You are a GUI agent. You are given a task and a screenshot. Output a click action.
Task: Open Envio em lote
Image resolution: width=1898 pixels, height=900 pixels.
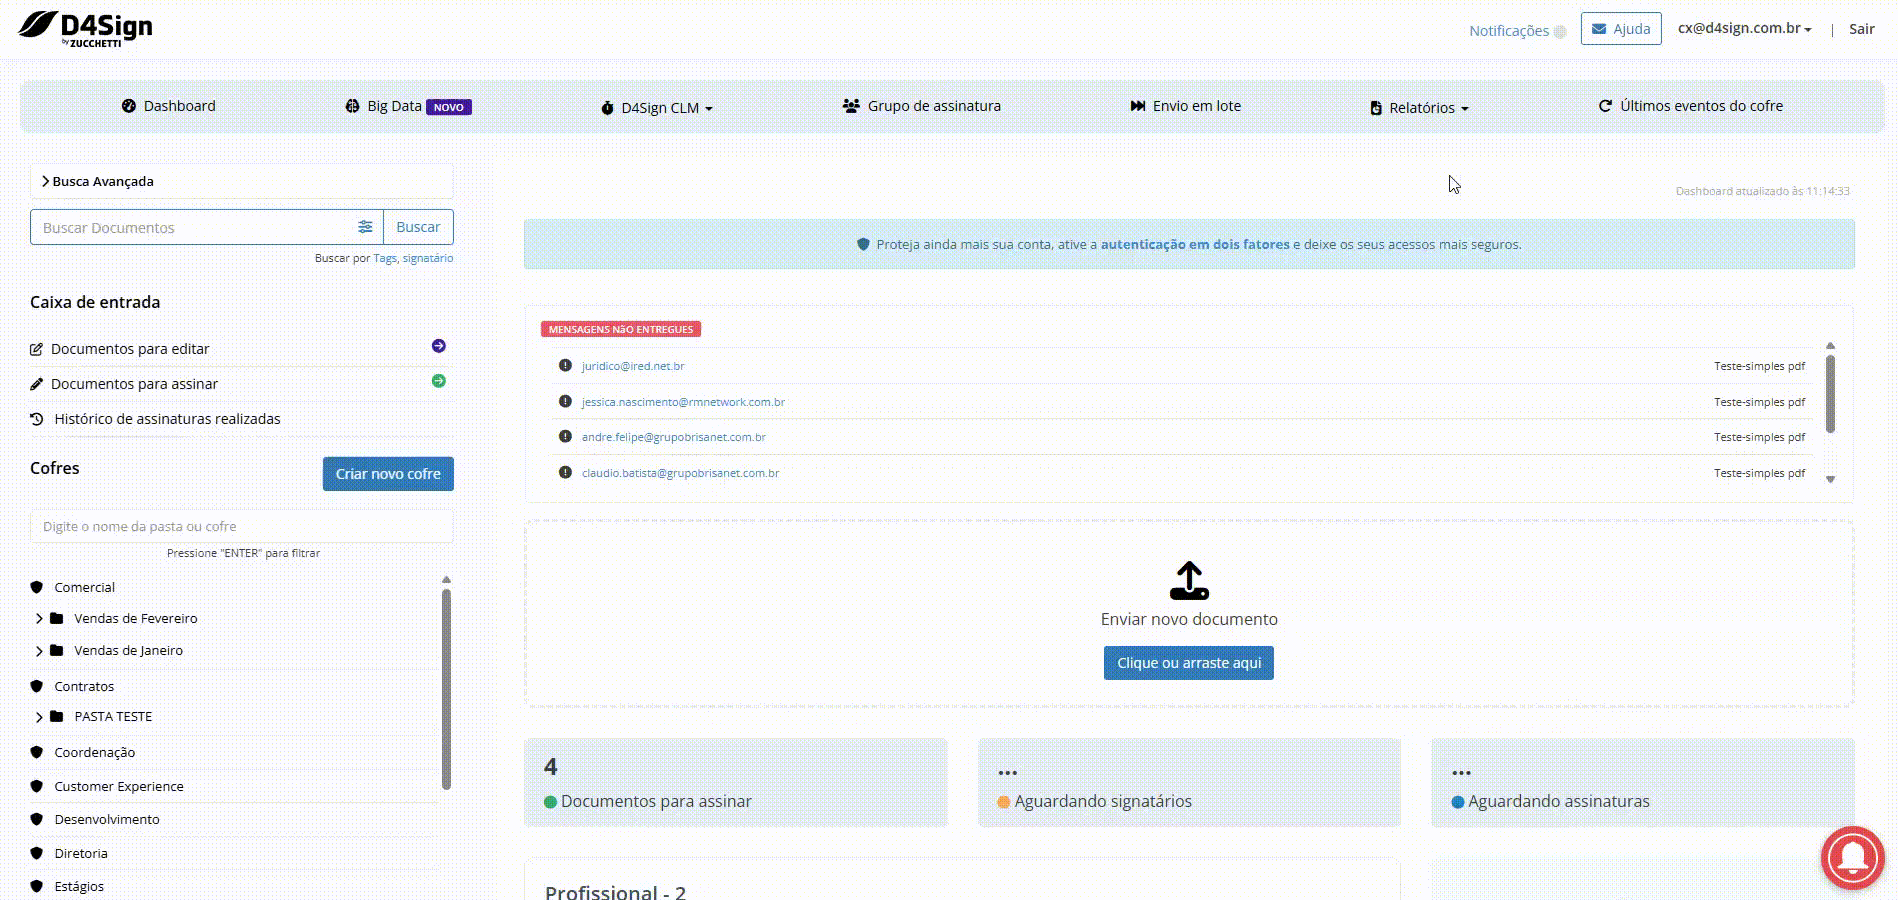click(x=1185, y=106)
